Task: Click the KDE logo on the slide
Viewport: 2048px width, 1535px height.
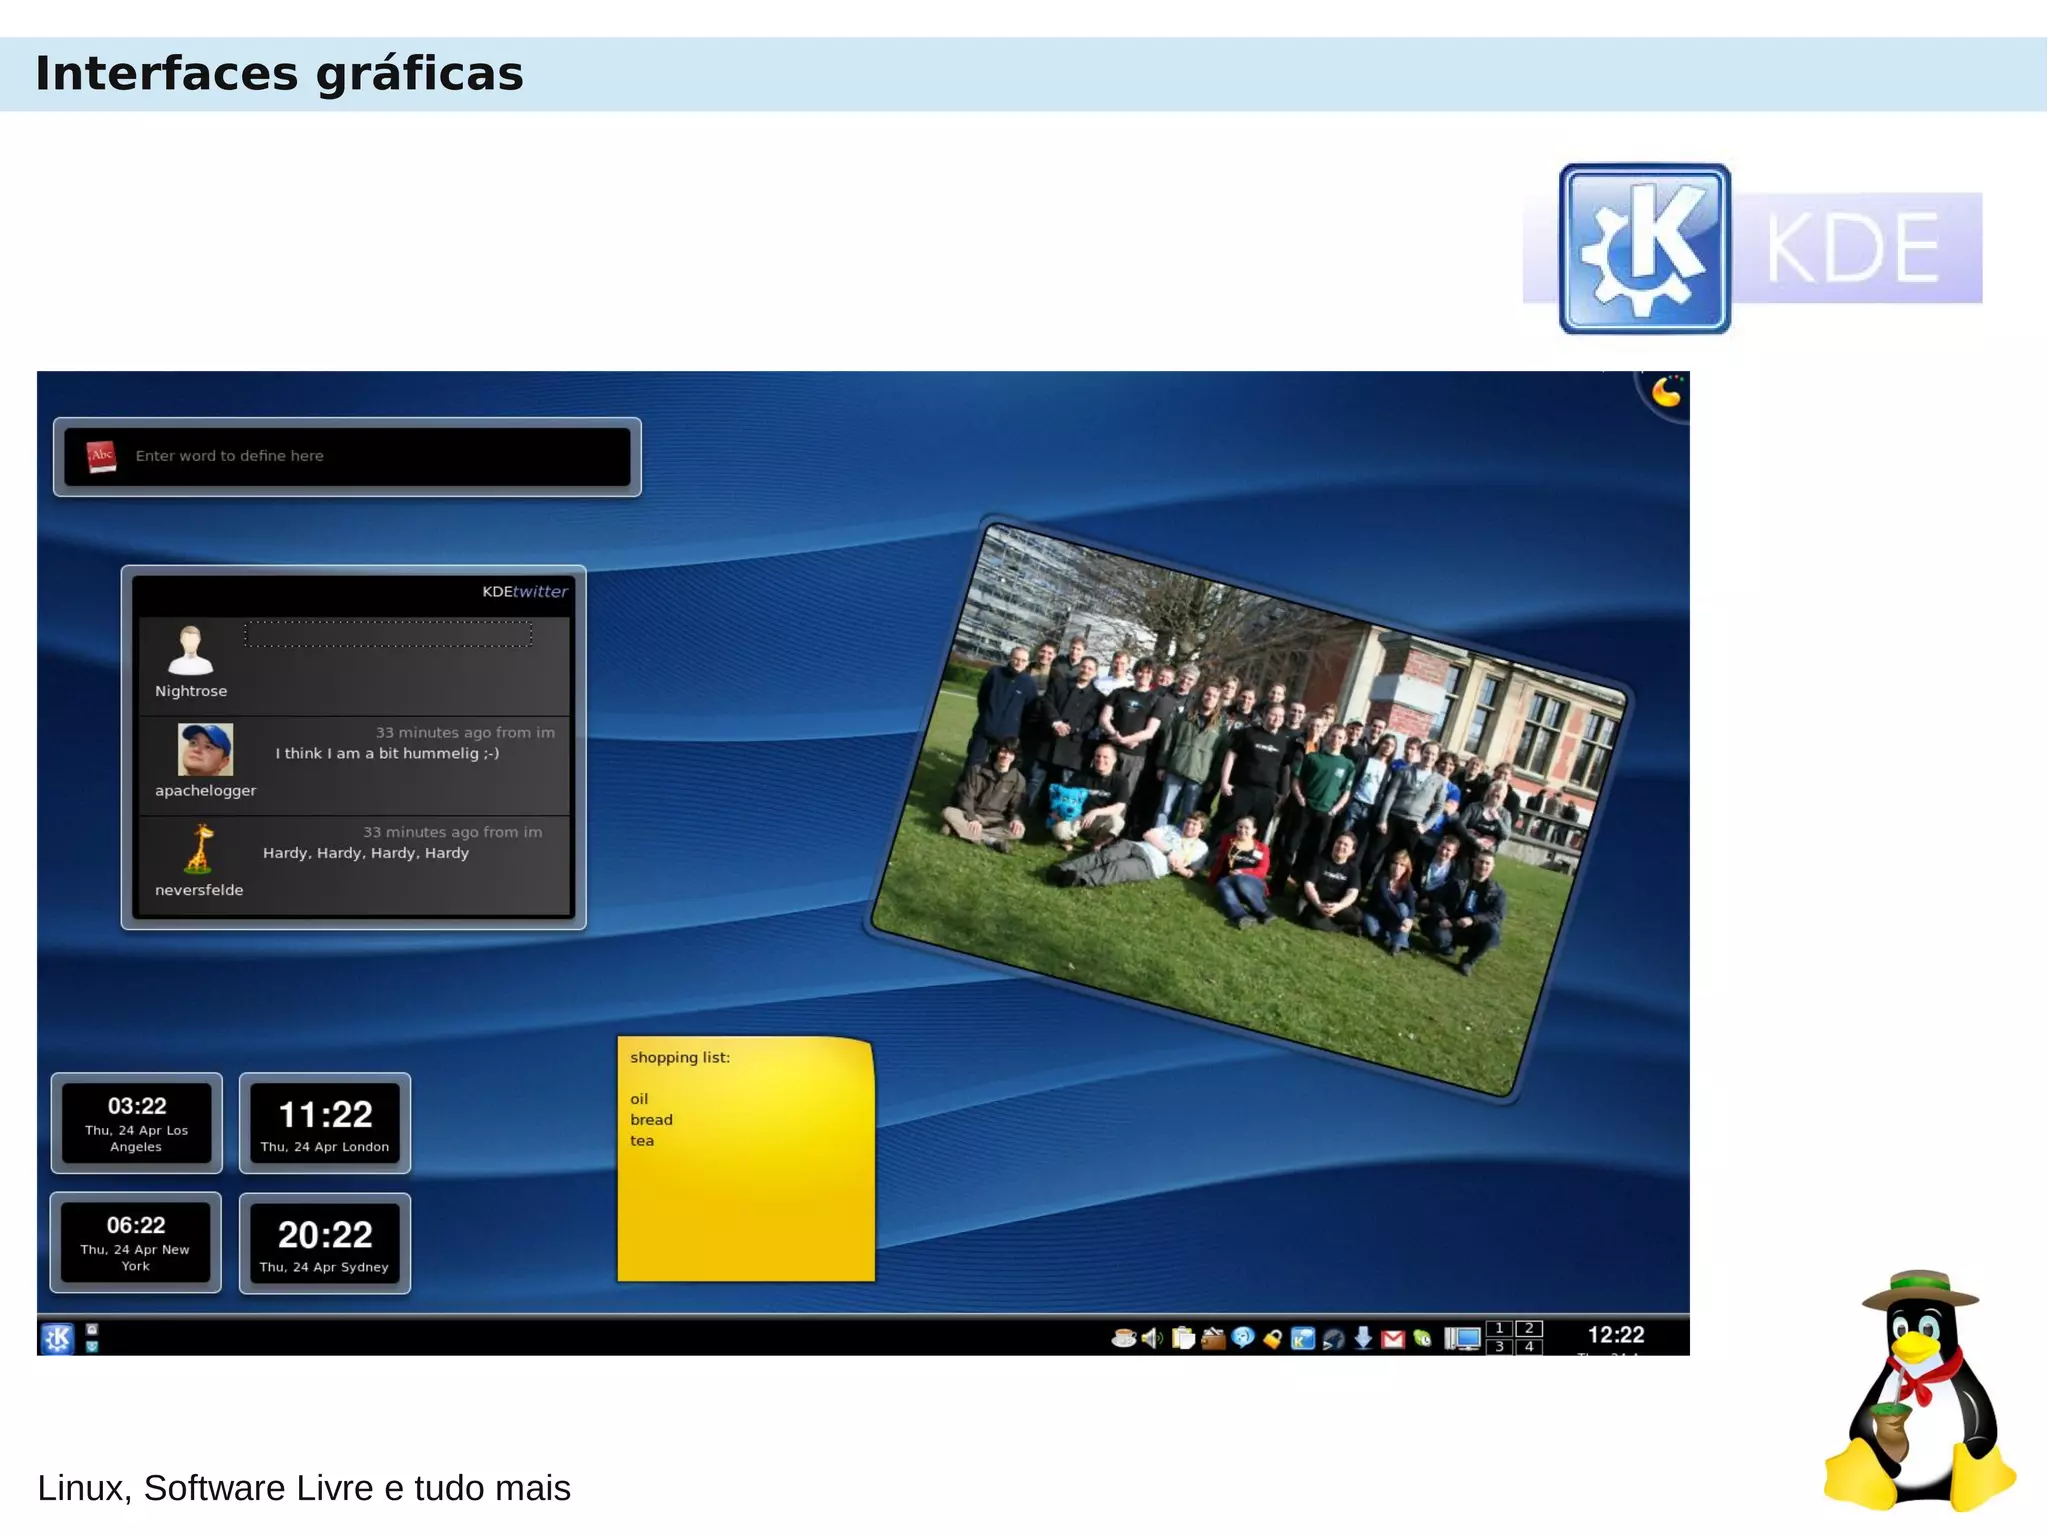Action: 1752,248
